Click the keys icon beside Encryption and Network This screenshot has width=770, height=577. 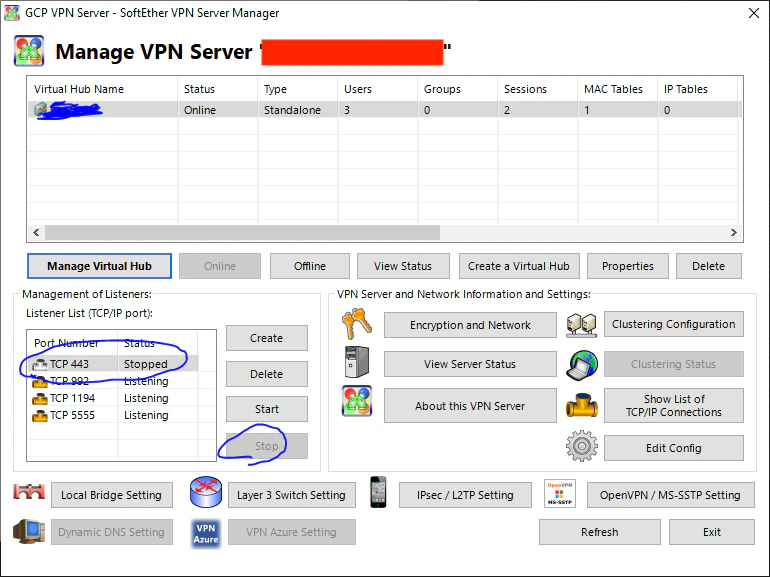357,324
